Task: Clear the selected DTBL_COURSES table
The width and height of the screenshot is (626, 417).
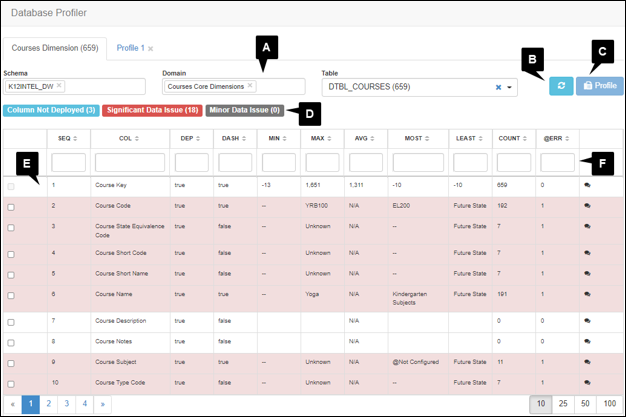Action: (498, 87)
